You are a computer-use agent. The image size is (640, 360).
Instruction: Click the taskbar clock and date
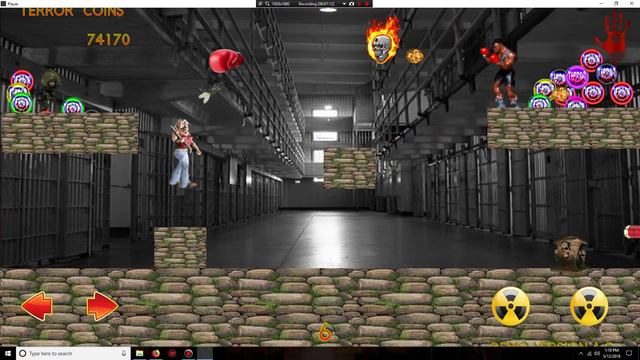611,353
